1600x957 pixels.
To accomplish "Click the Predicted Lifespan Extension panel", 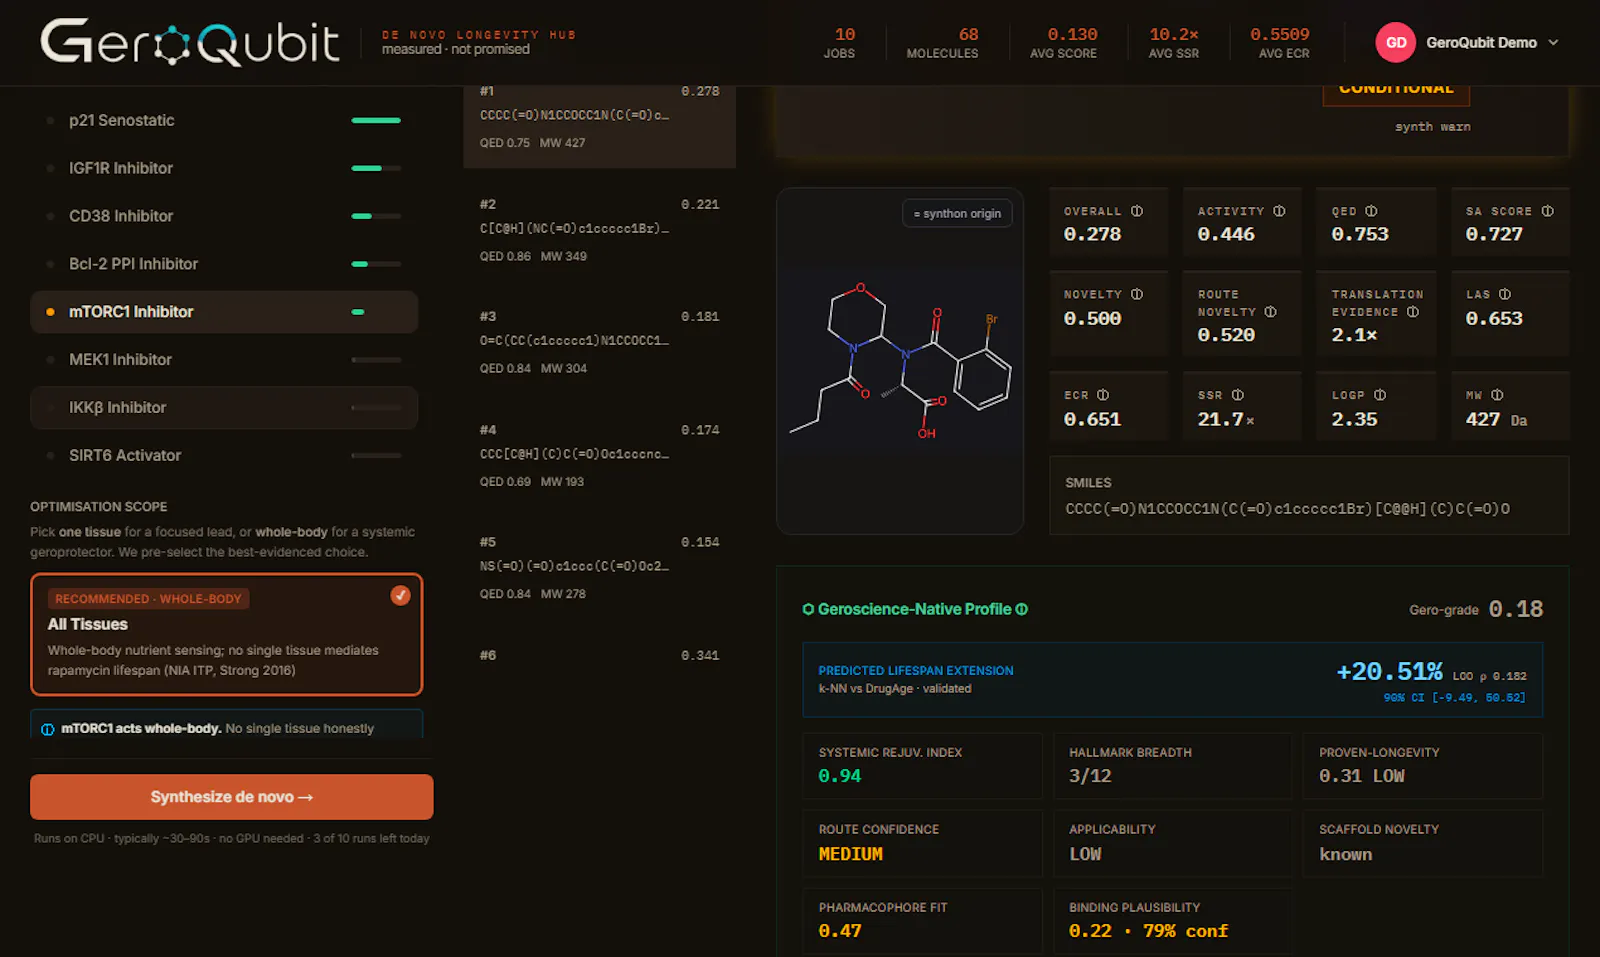I will point(1173,680).
